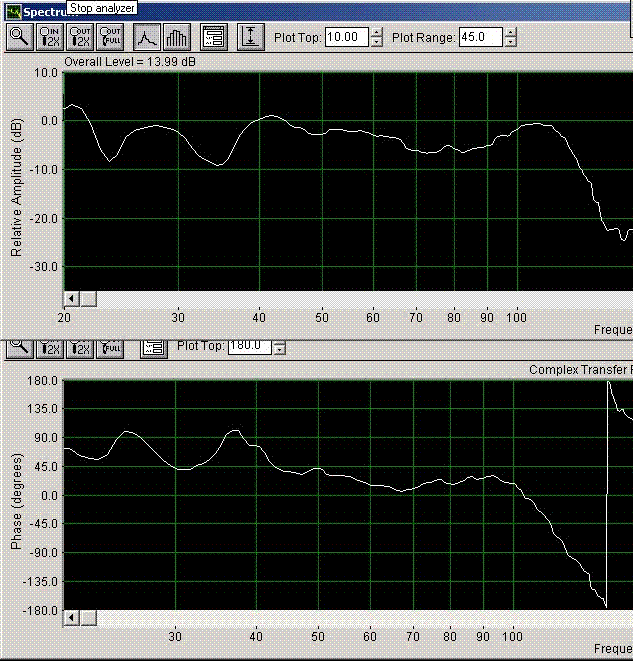Open phase plot options dialog icon

pyautogui.click(x=154, y=348)
